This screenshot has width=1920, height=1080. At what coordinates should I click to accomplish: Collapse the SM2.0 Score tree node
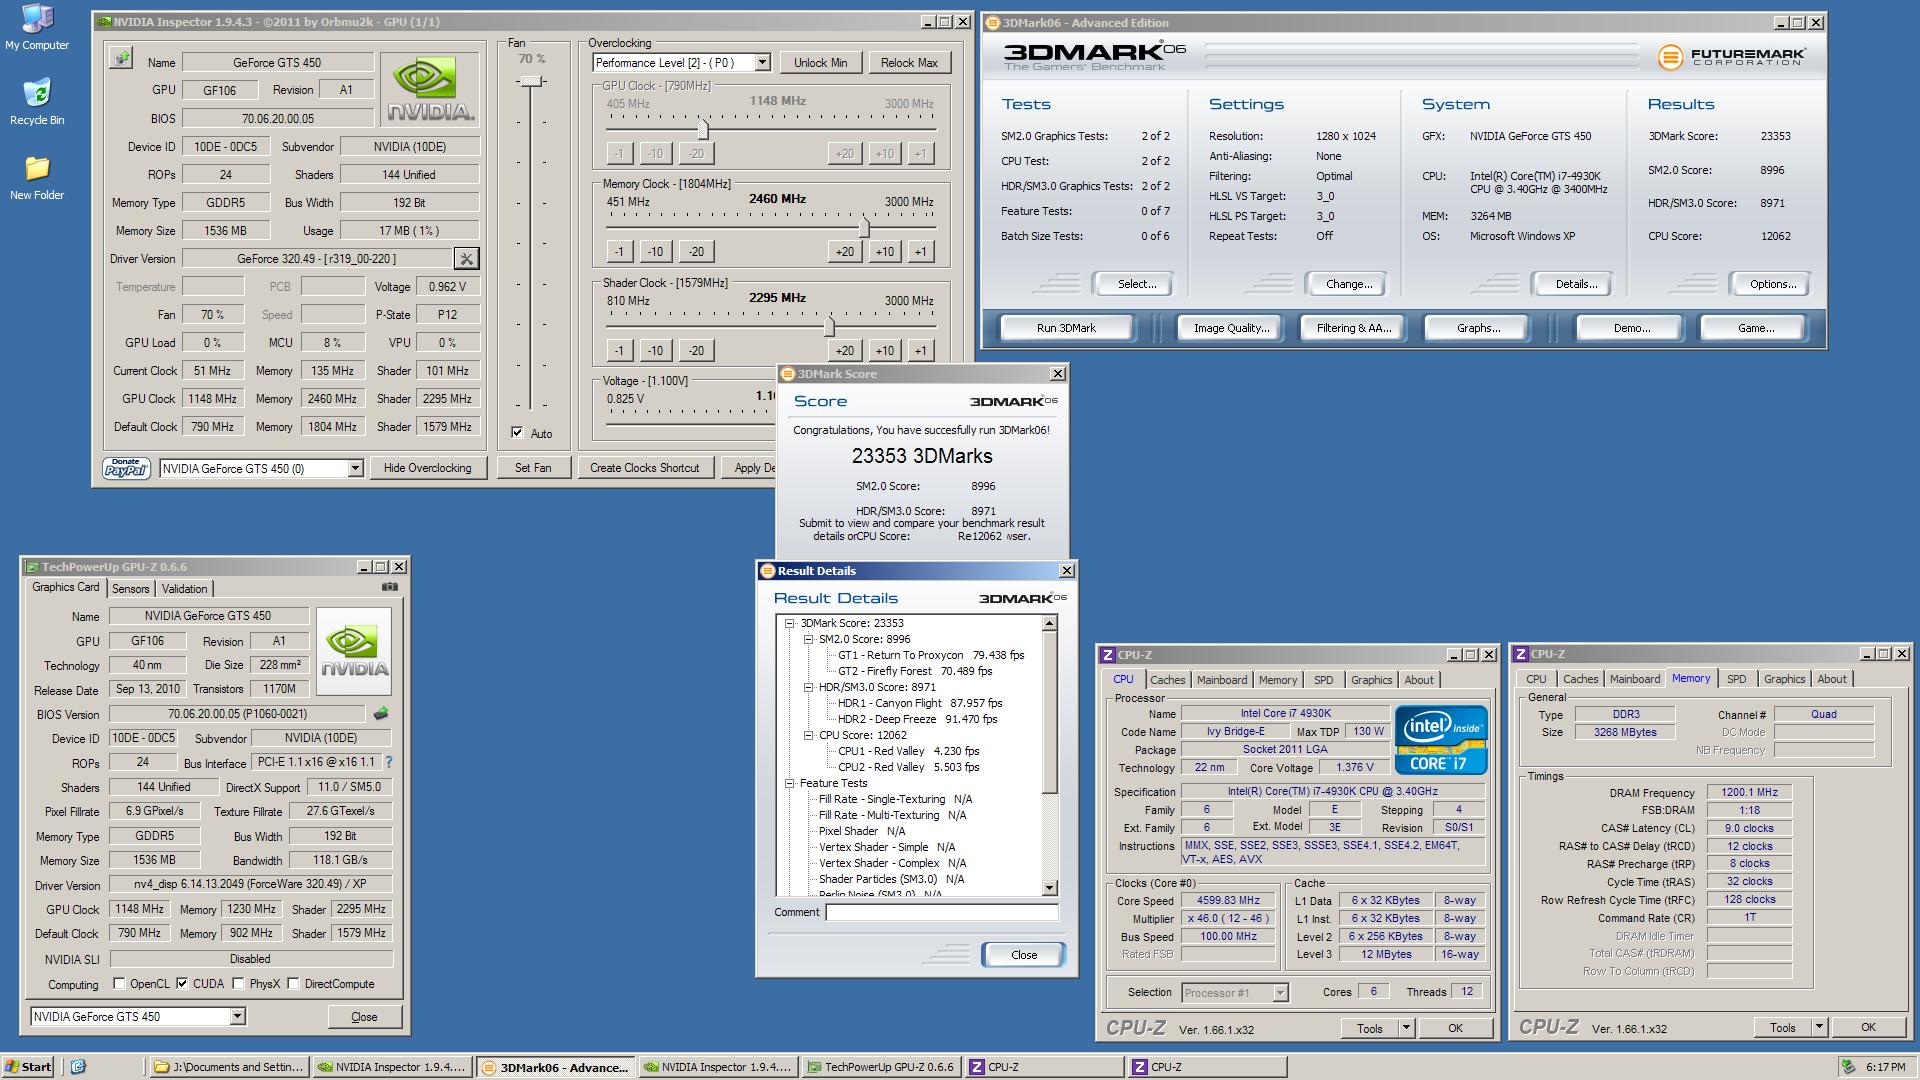pos(808,639)
